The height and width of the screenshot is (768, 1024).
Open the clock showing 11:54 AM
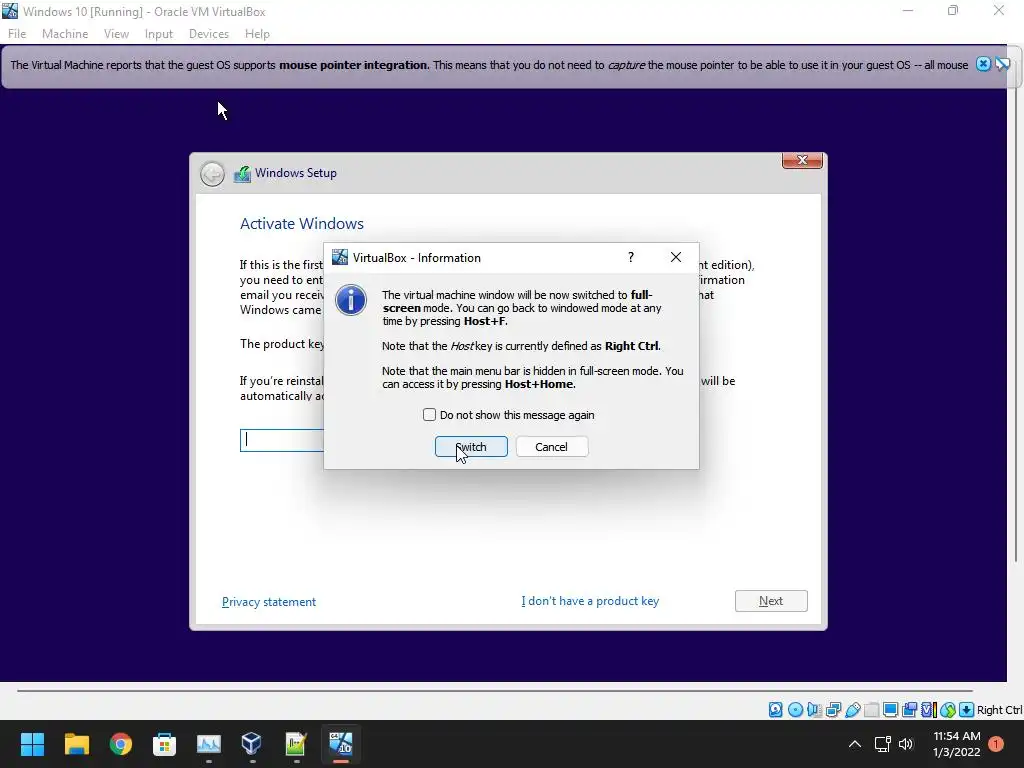coord(957,744)
